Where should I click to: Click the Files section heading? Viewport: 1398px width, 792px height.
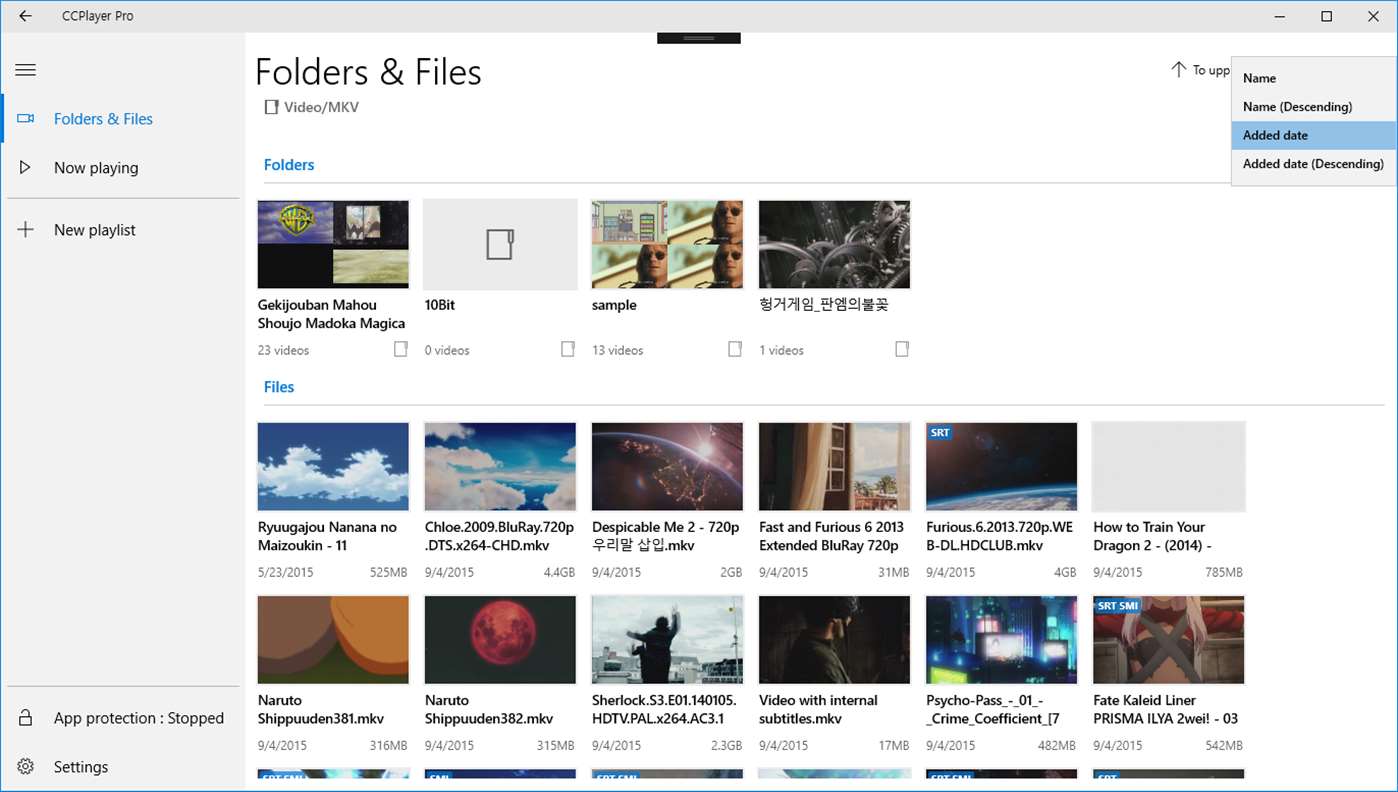(x=279, y=387)
